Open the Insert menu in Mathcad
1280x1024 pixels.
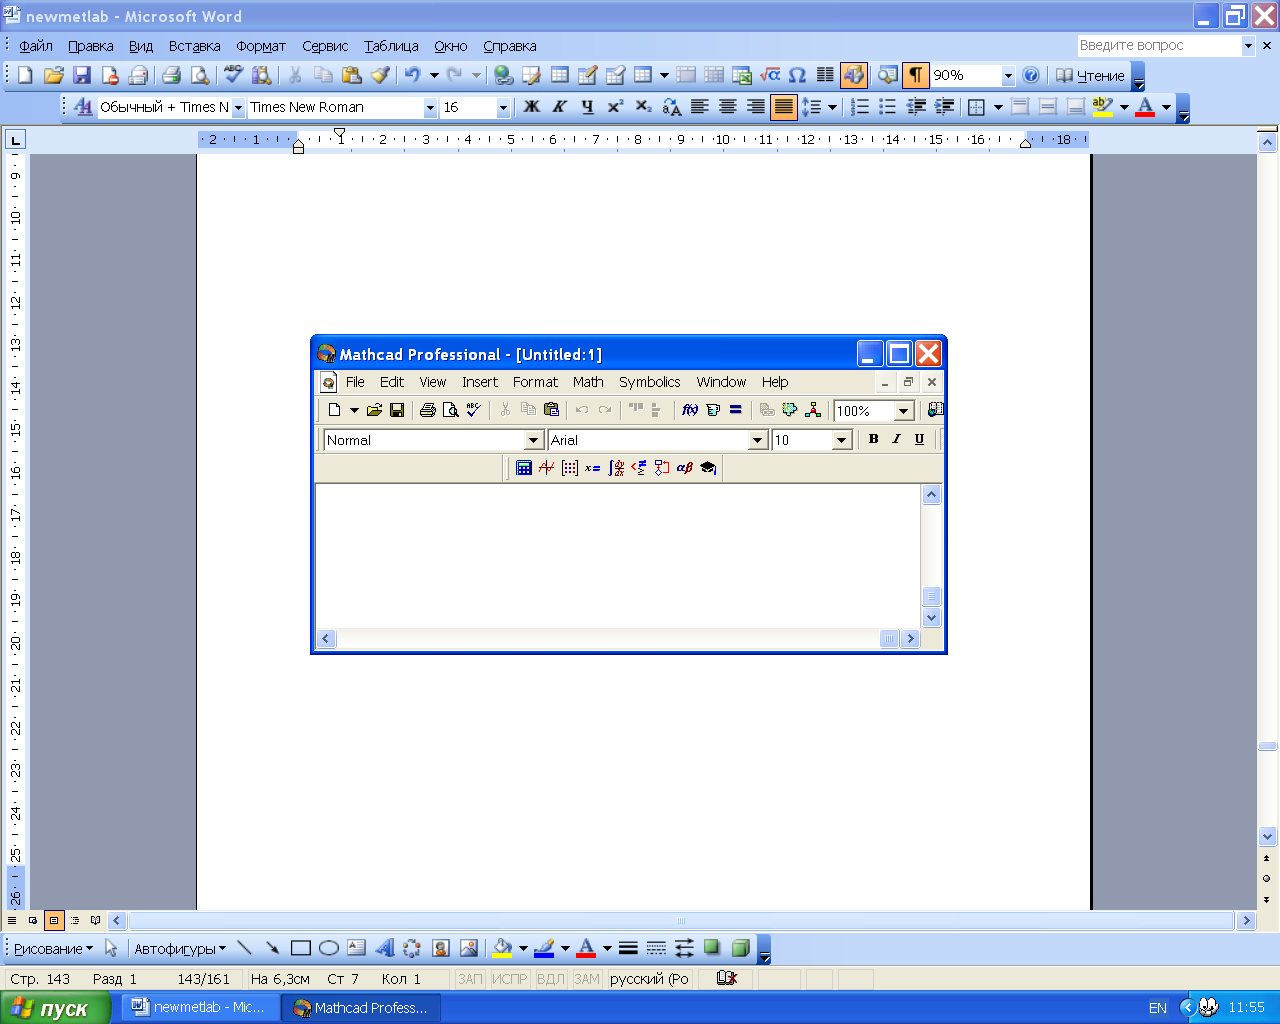point(480,382)
